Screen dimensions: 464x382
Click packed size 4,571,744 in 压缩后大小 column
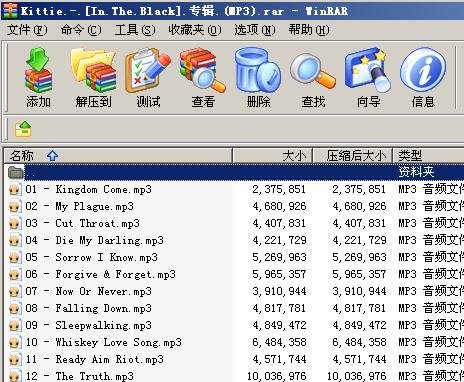tap(359, 359)
